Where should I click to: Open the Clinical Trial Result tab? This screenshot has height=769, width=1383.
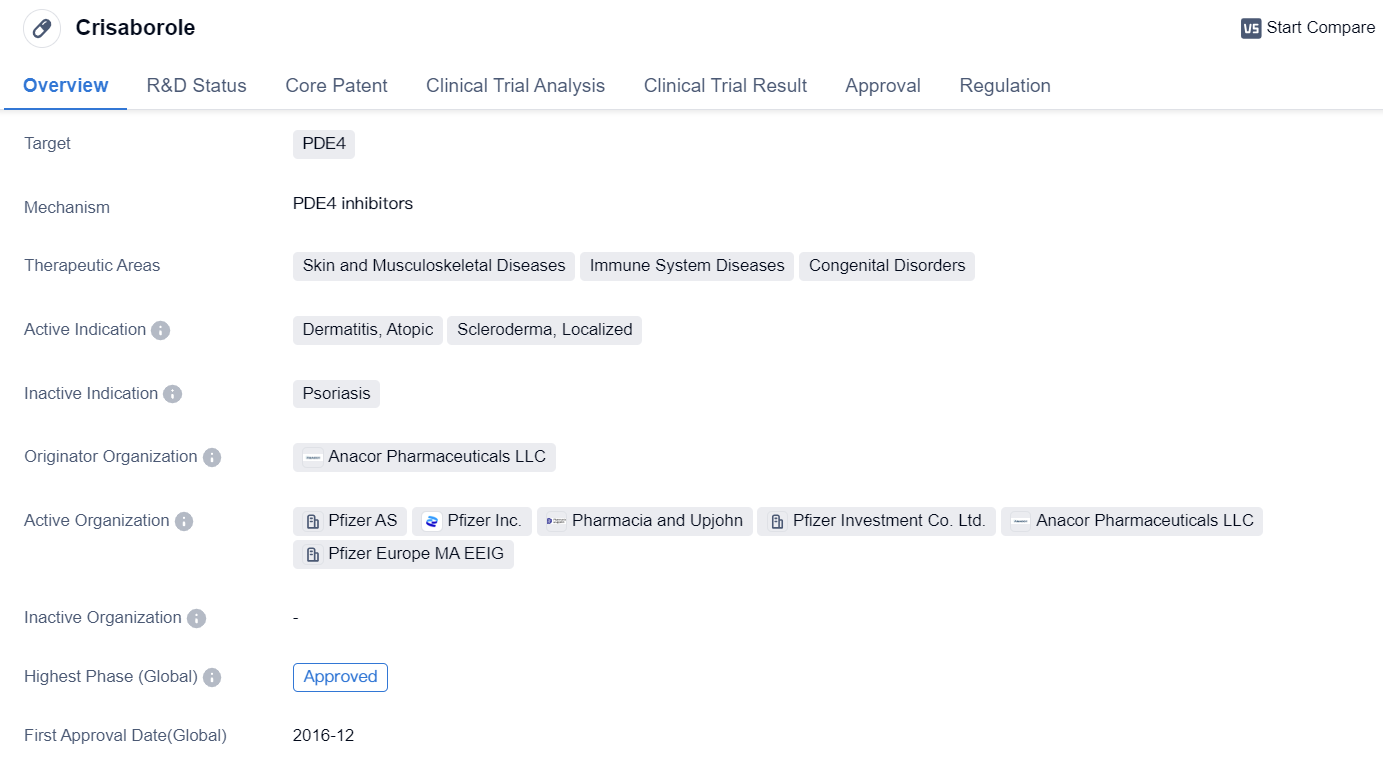click(x=725, y=86)
